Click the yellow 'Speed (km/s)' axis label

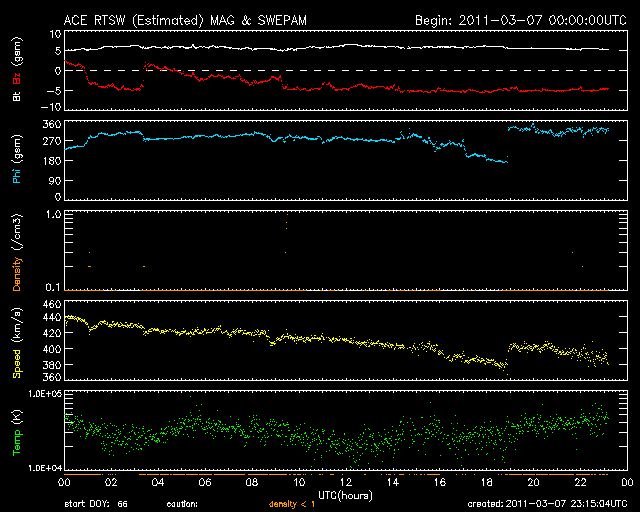17,341
